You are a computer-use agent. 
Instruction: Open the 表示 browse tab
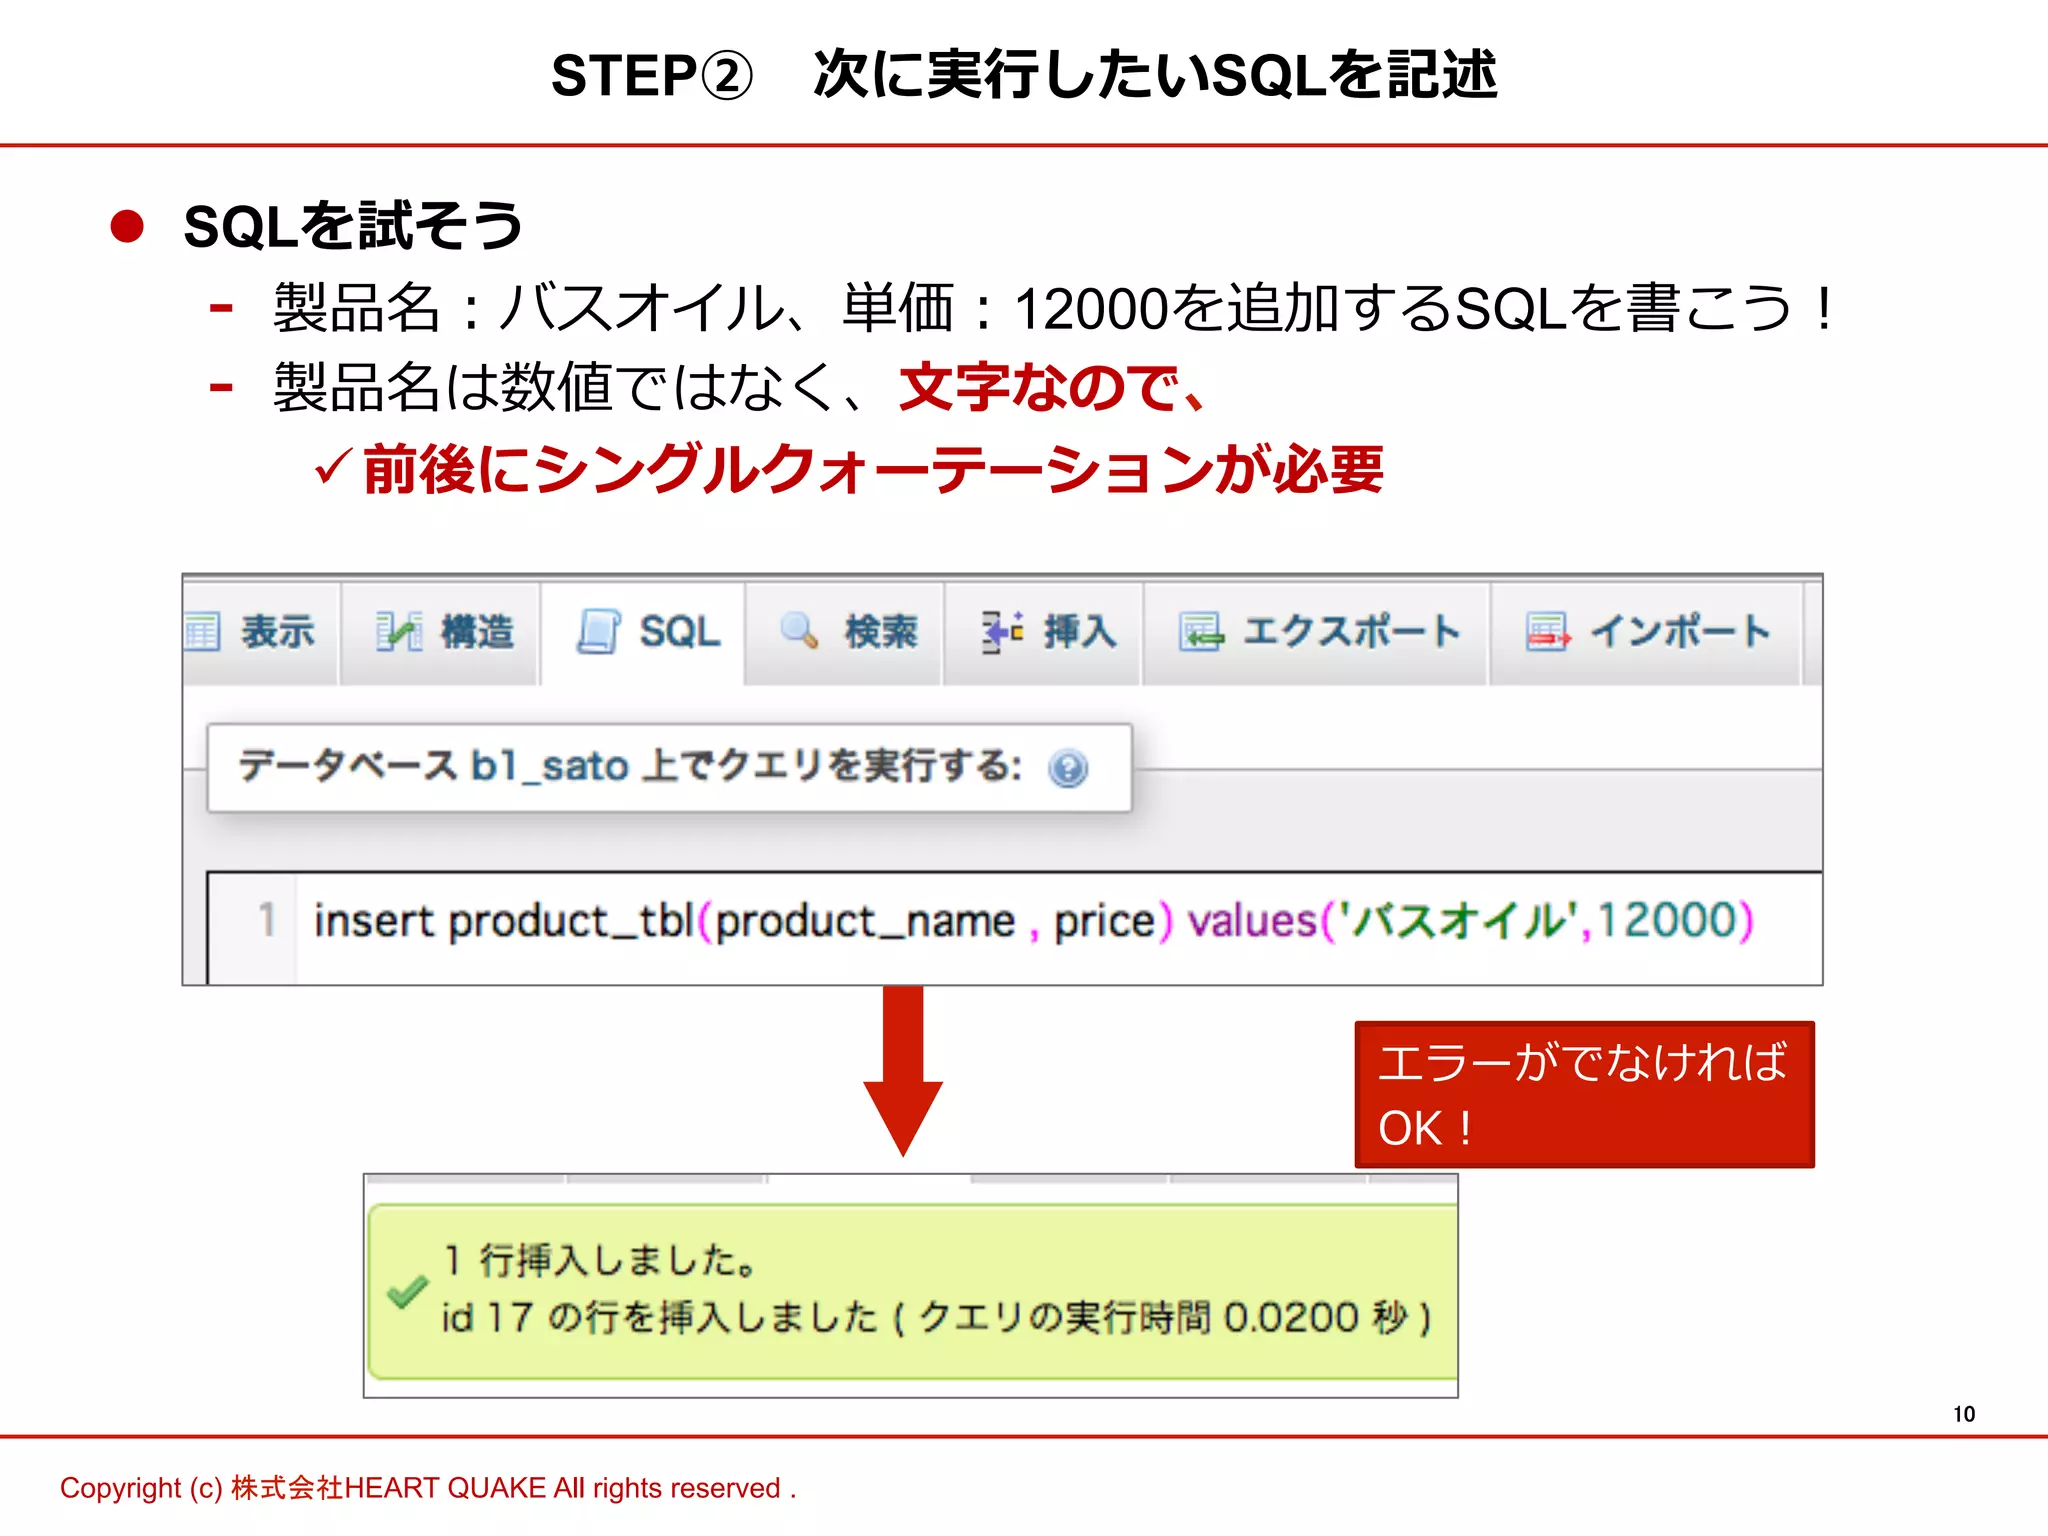(260, 632)
